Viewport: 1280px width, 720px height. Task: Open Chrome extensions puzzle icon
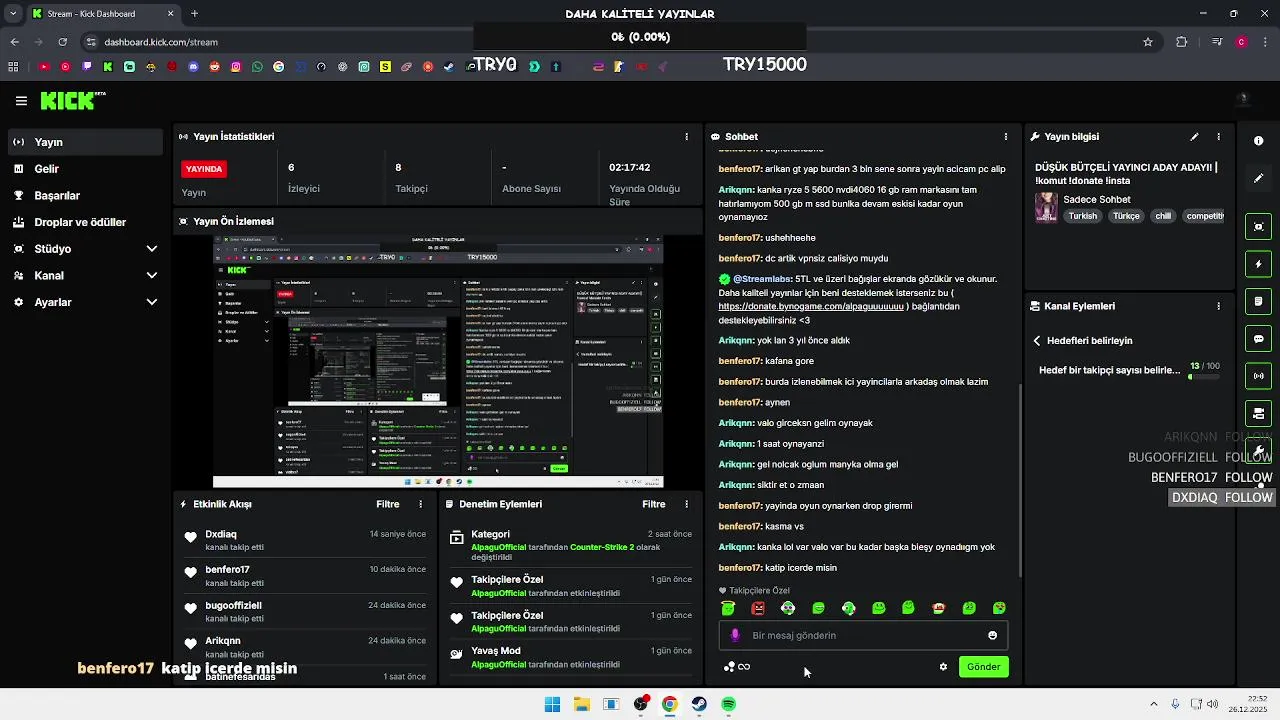point(1182,42)
